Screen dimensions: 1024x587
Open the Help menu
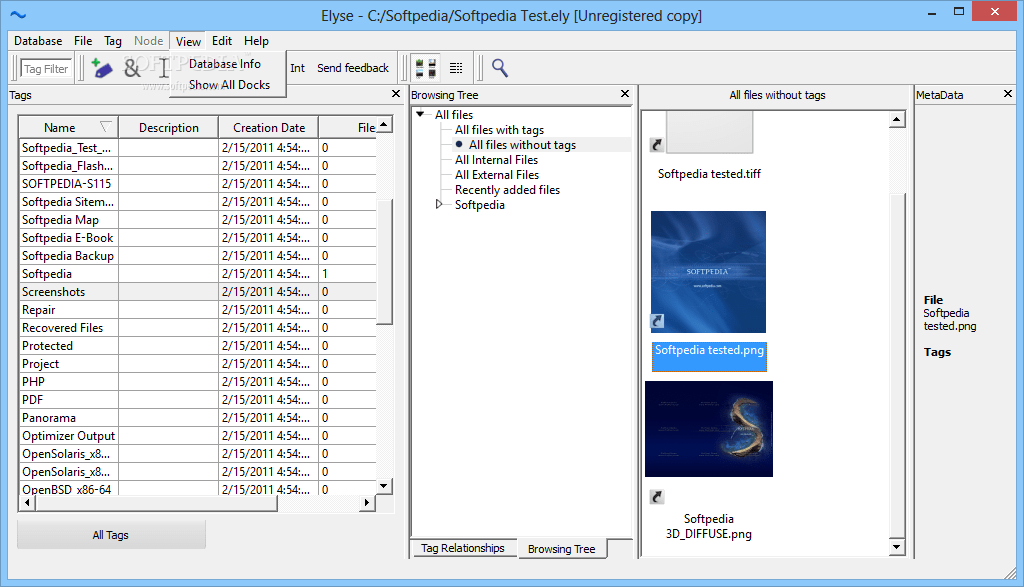pos(257,40)
